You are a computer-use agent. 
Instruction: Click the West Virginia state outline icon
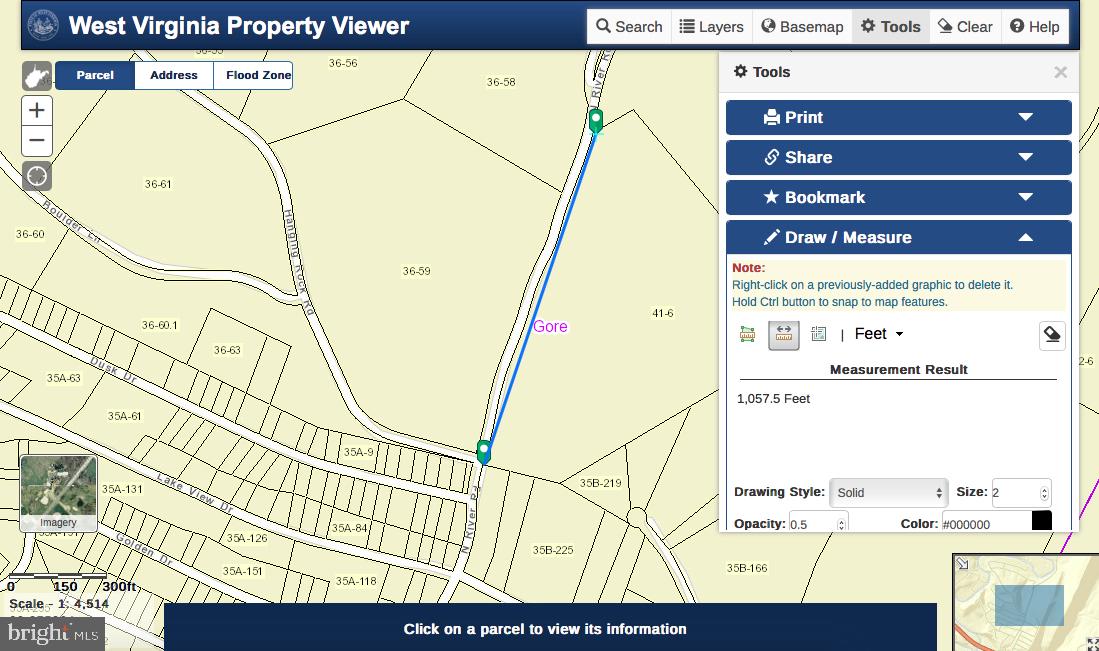click(x=37, y=76)
